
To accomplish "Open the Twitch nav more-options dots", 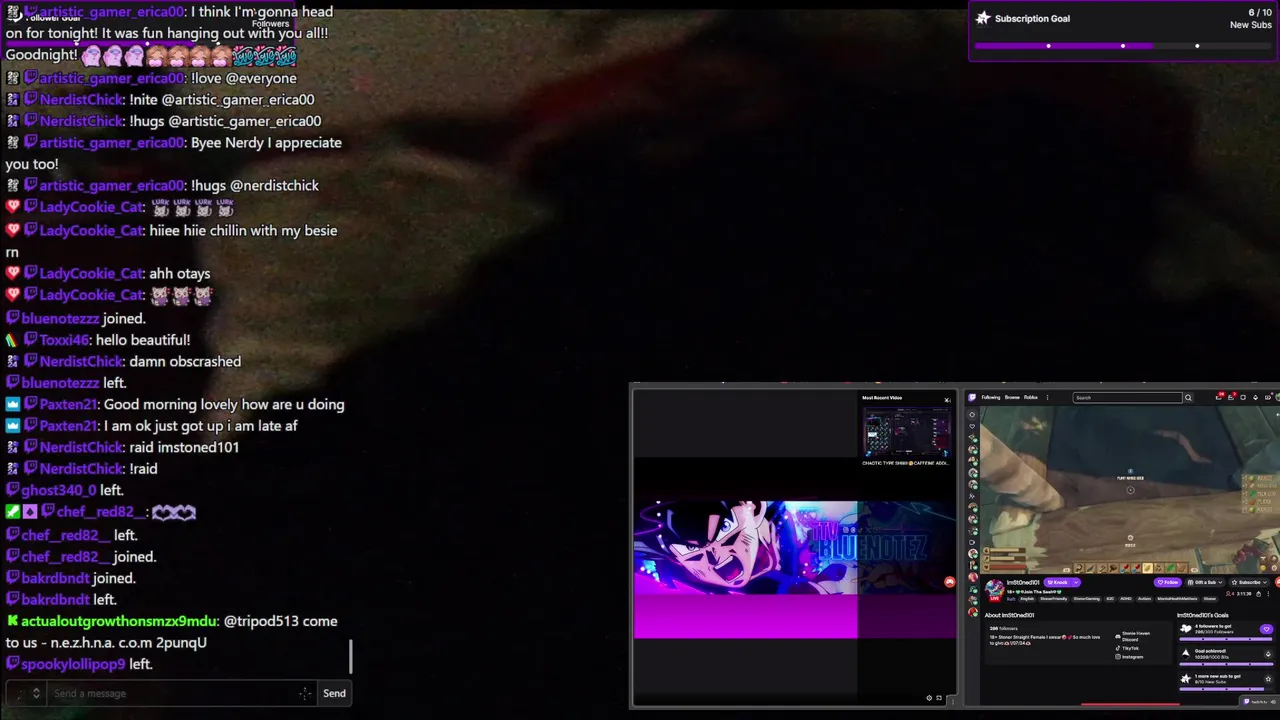I will pyautogui.click(x=1047, y=397).
